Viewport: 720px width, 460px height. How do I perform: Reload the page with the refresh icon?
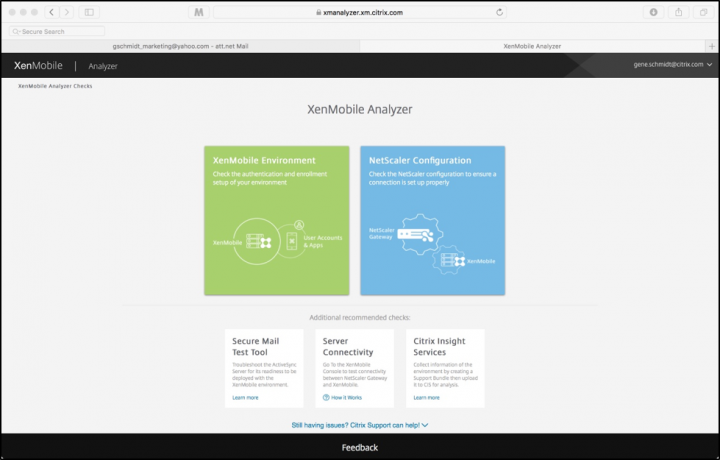tap(499, 12)
